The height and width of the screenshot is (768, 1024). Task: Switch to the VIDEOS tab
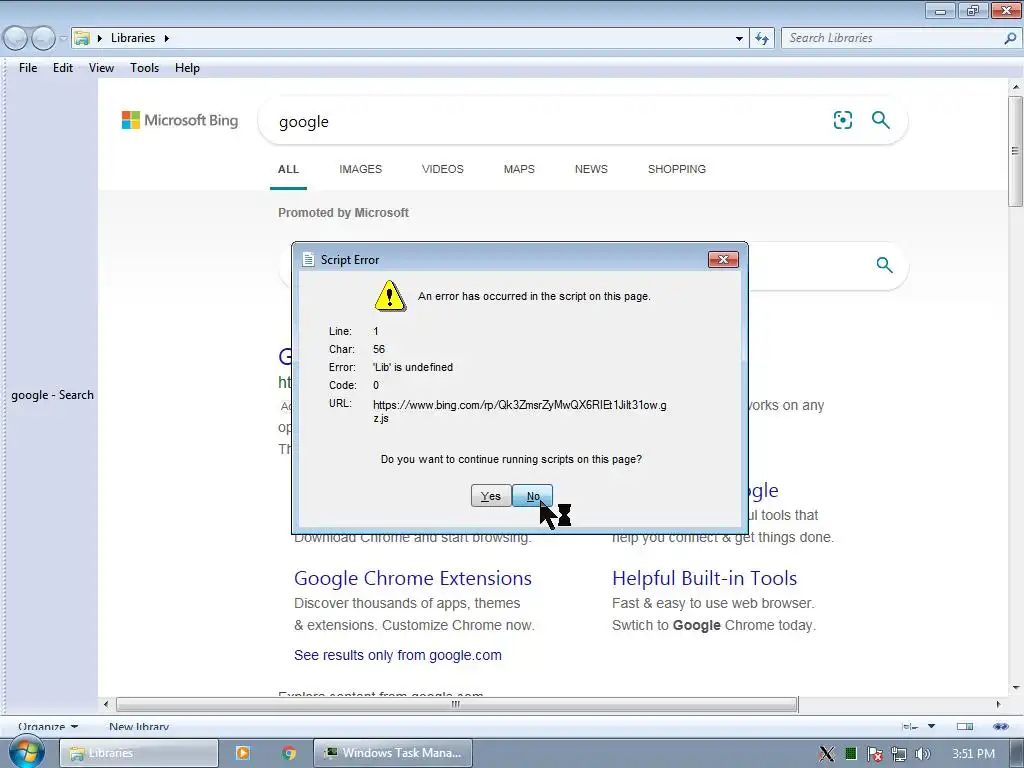point(443,169)
